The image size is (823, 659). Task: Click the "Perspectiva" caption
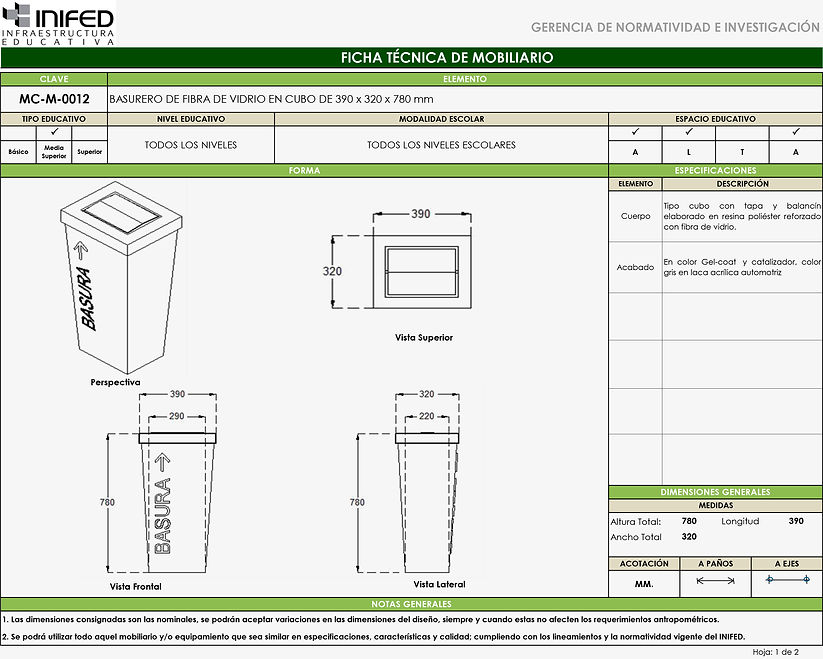(115, 382)
